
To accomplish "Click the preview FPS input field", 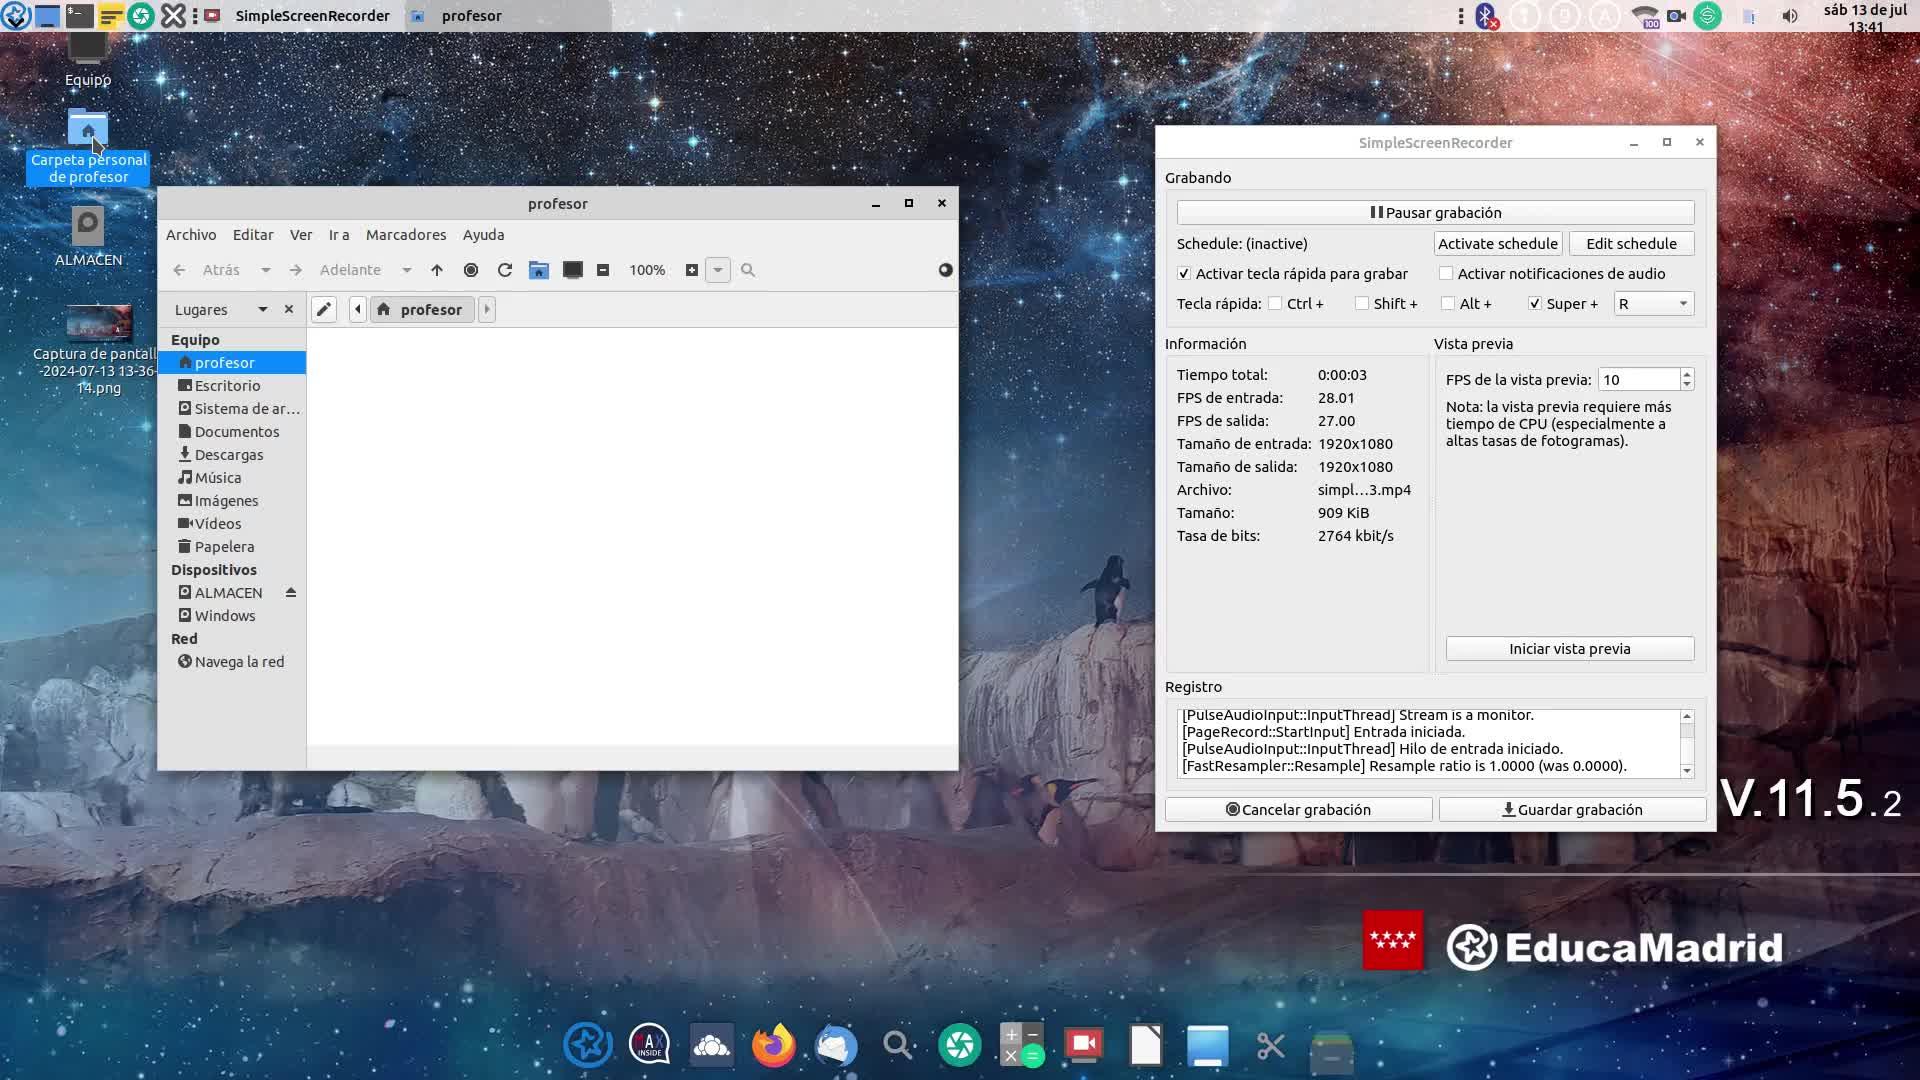I will tap(1638, 380).
